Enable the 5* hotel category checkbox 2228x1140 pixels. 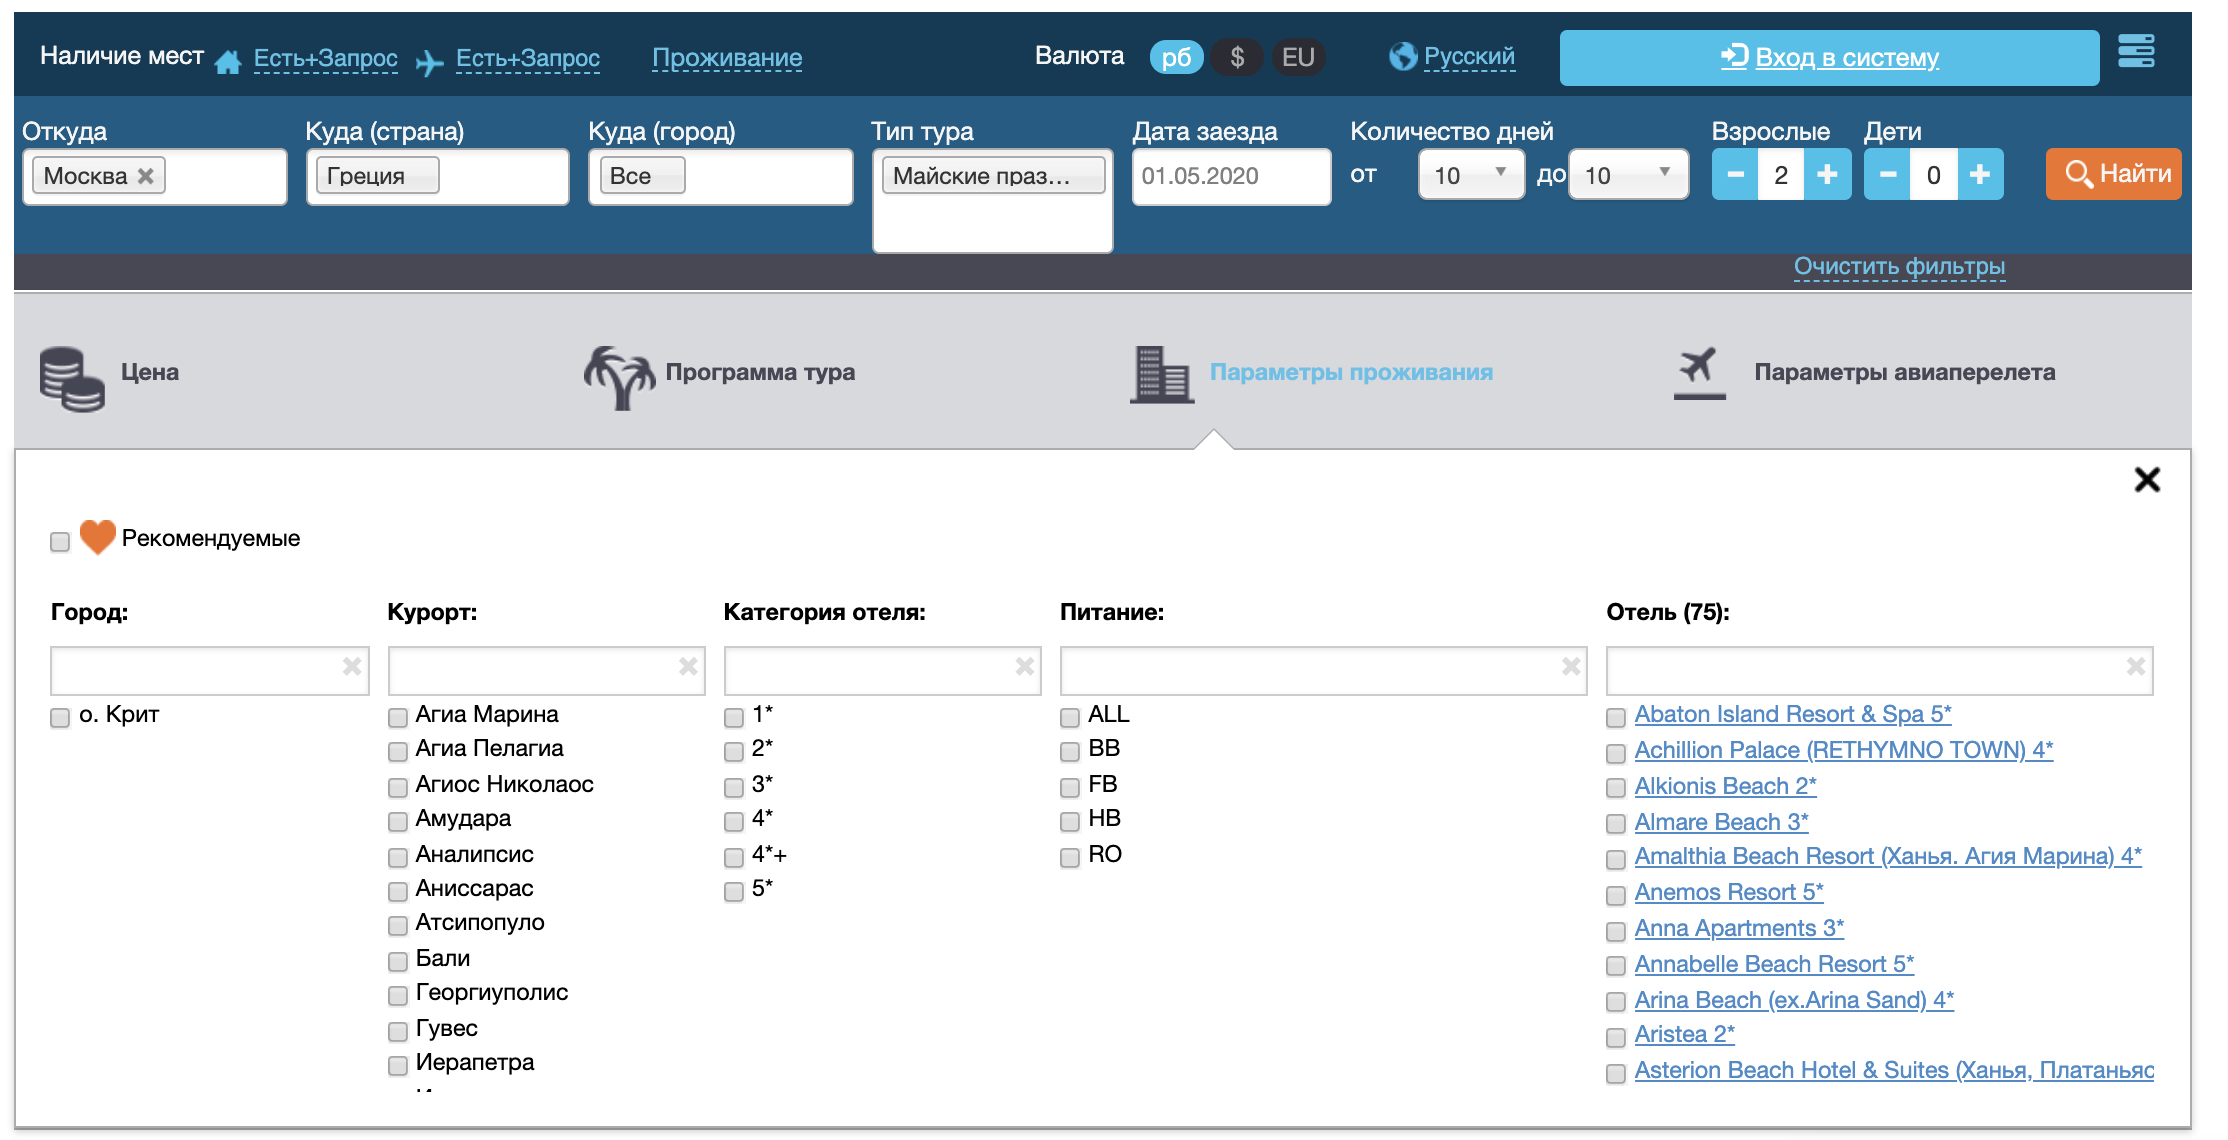click(734, 892)
